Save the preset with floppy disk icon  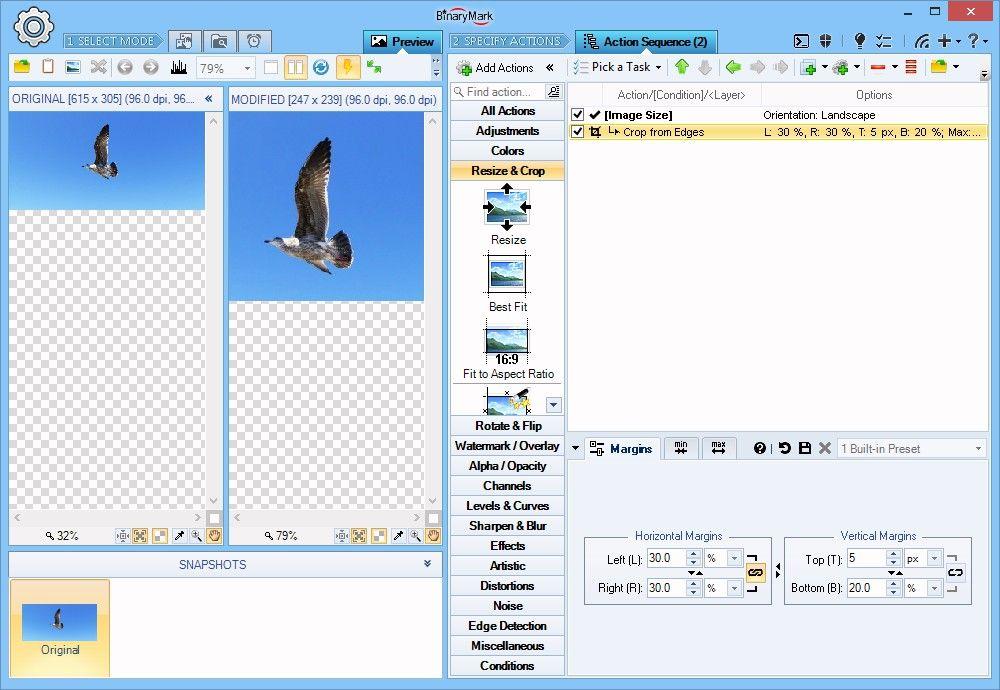click(804, 448)
